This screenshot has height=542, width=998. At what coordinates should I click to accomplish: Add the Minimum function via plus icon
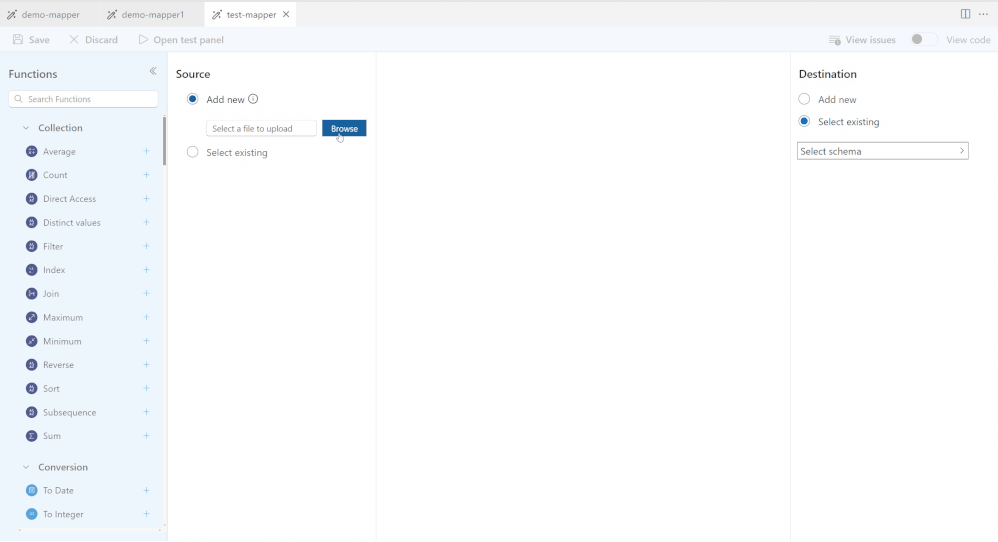pyautogui.click(x=146, y=341)
